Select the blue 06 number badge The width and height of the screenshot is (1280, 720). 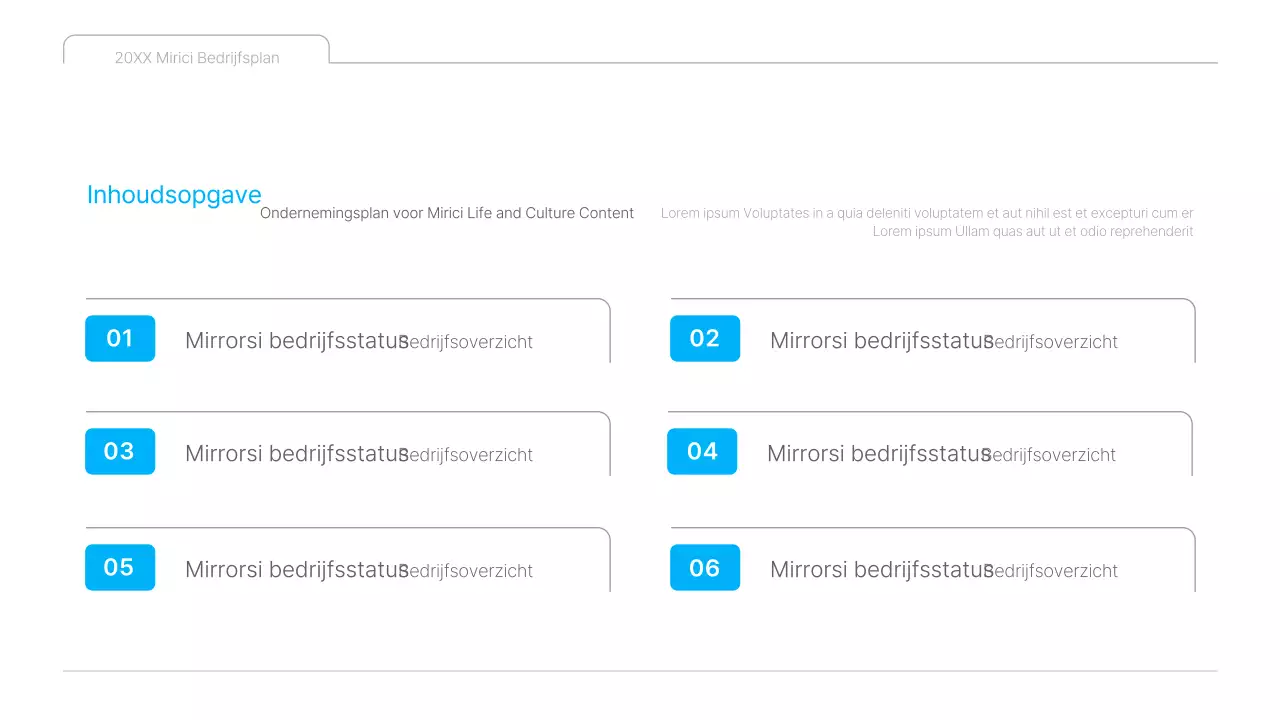click(x=705, y=567)
